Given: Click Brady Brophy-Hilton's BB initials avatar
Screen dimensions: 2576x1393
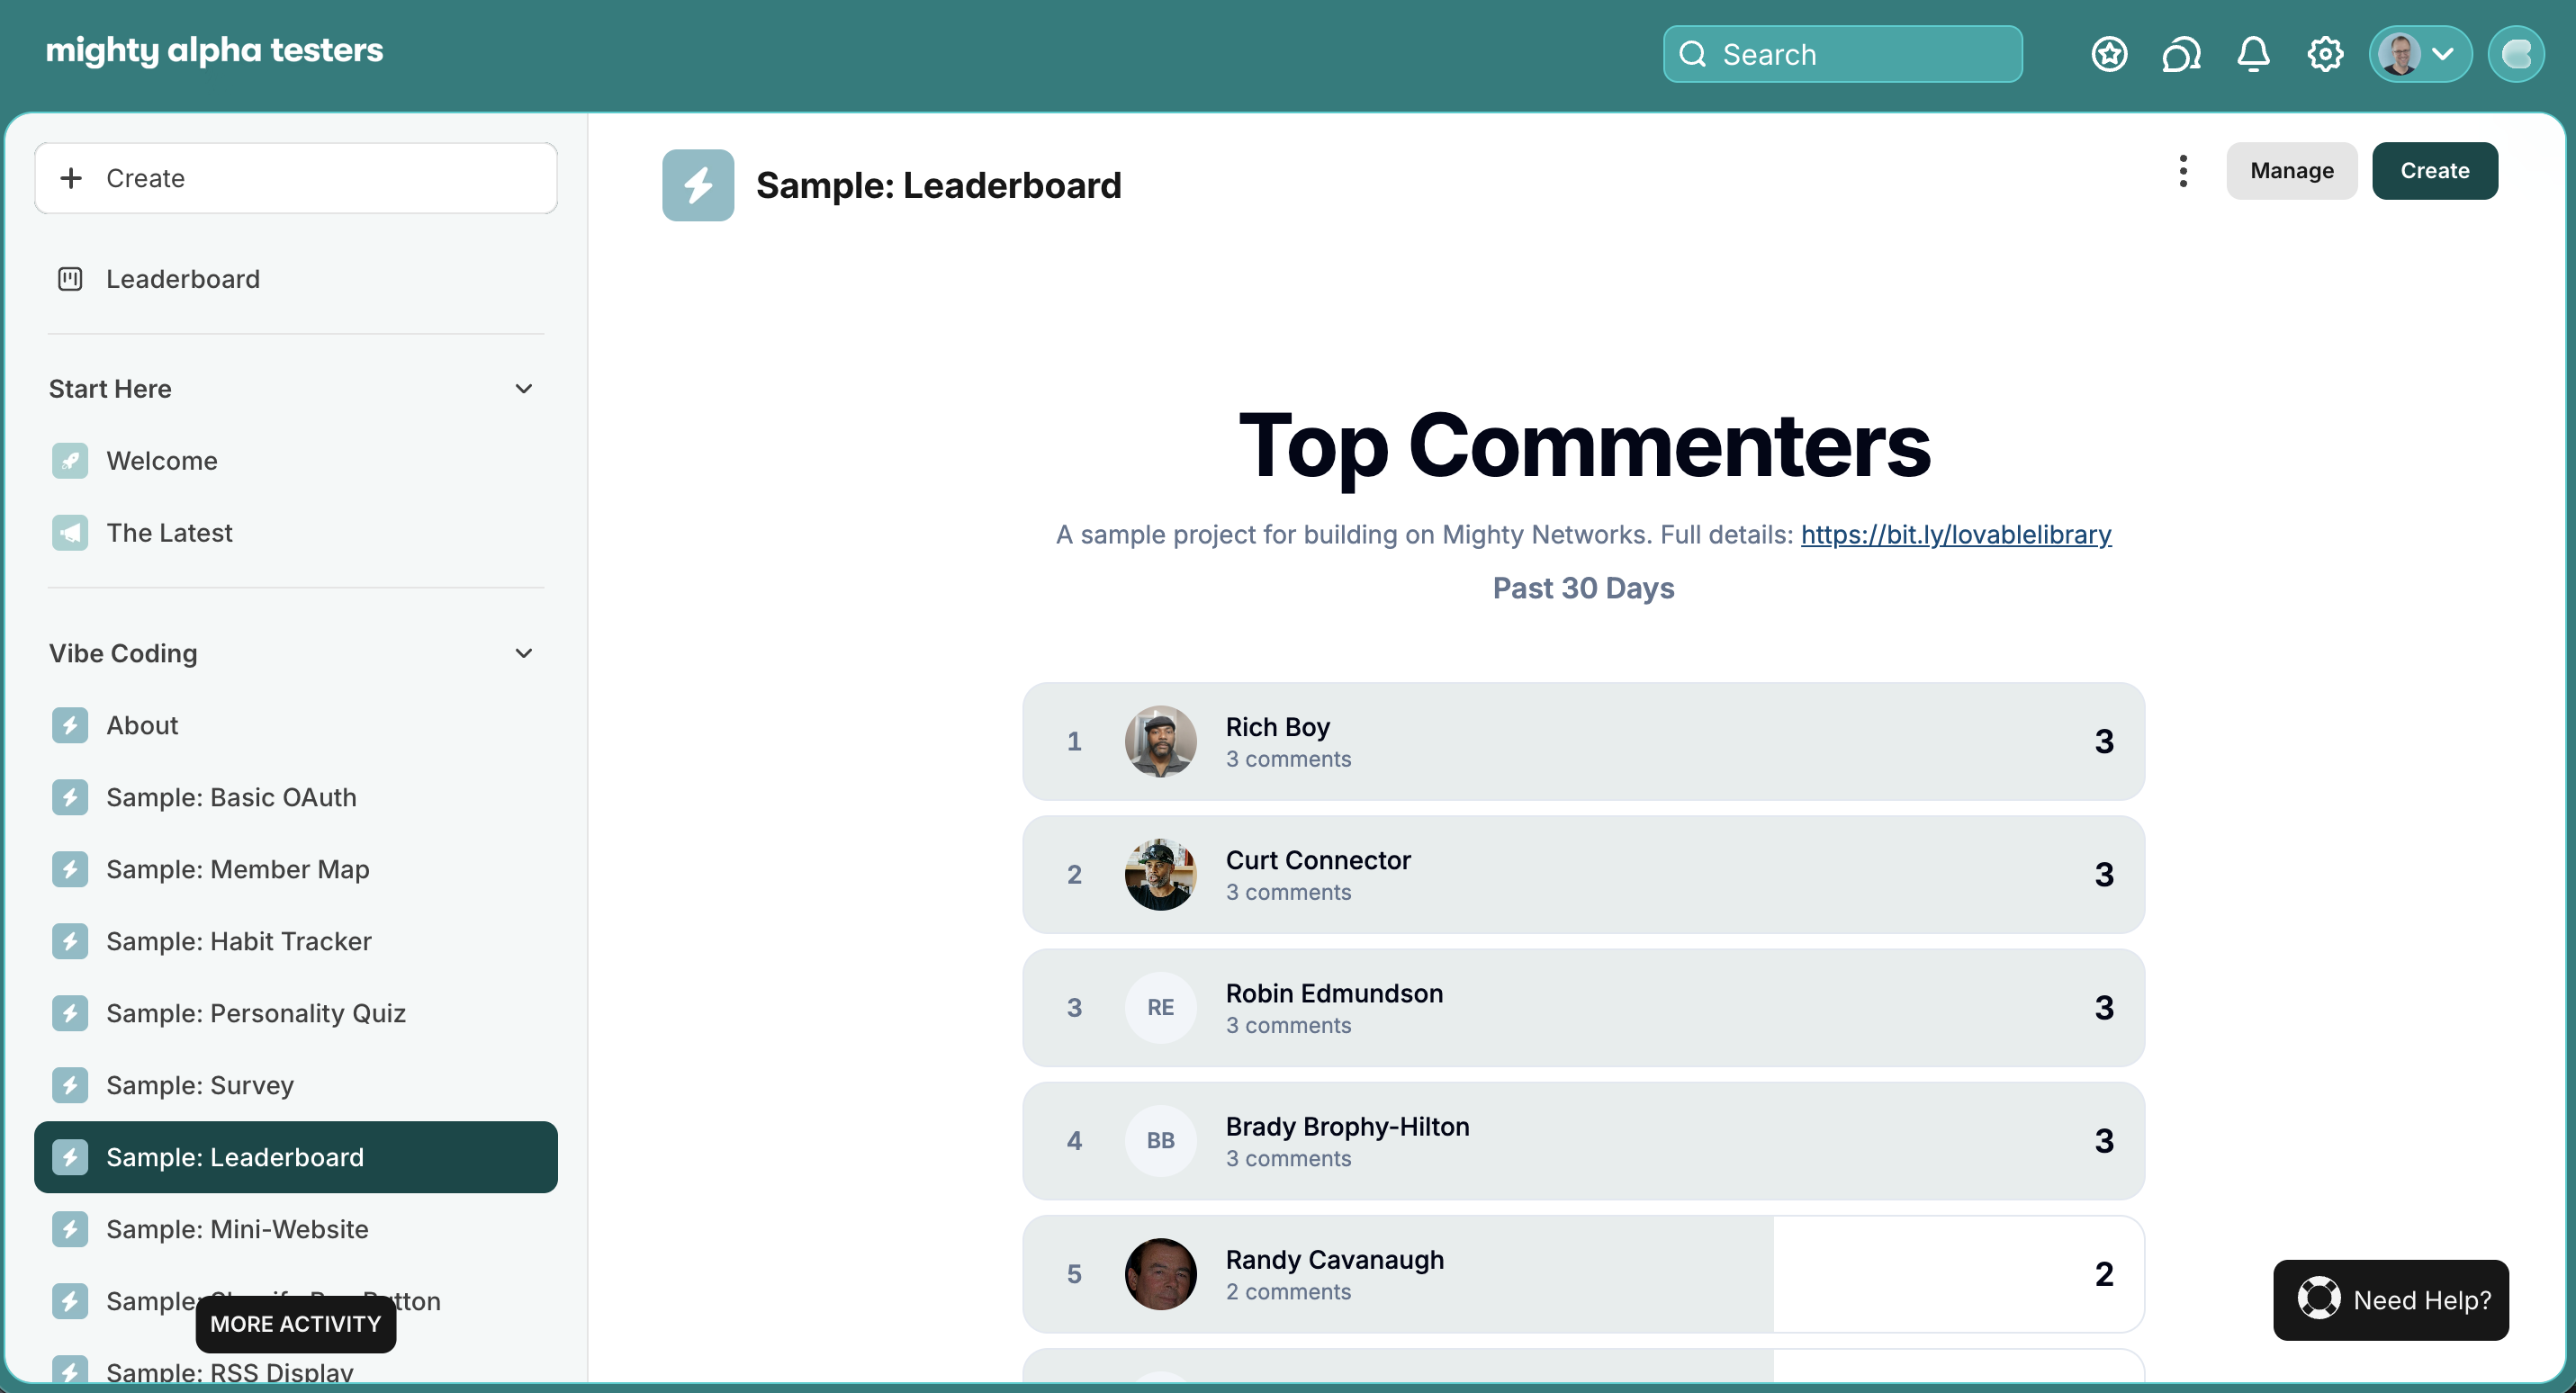Looking at the screenshot, I should coord(1160,1140).
